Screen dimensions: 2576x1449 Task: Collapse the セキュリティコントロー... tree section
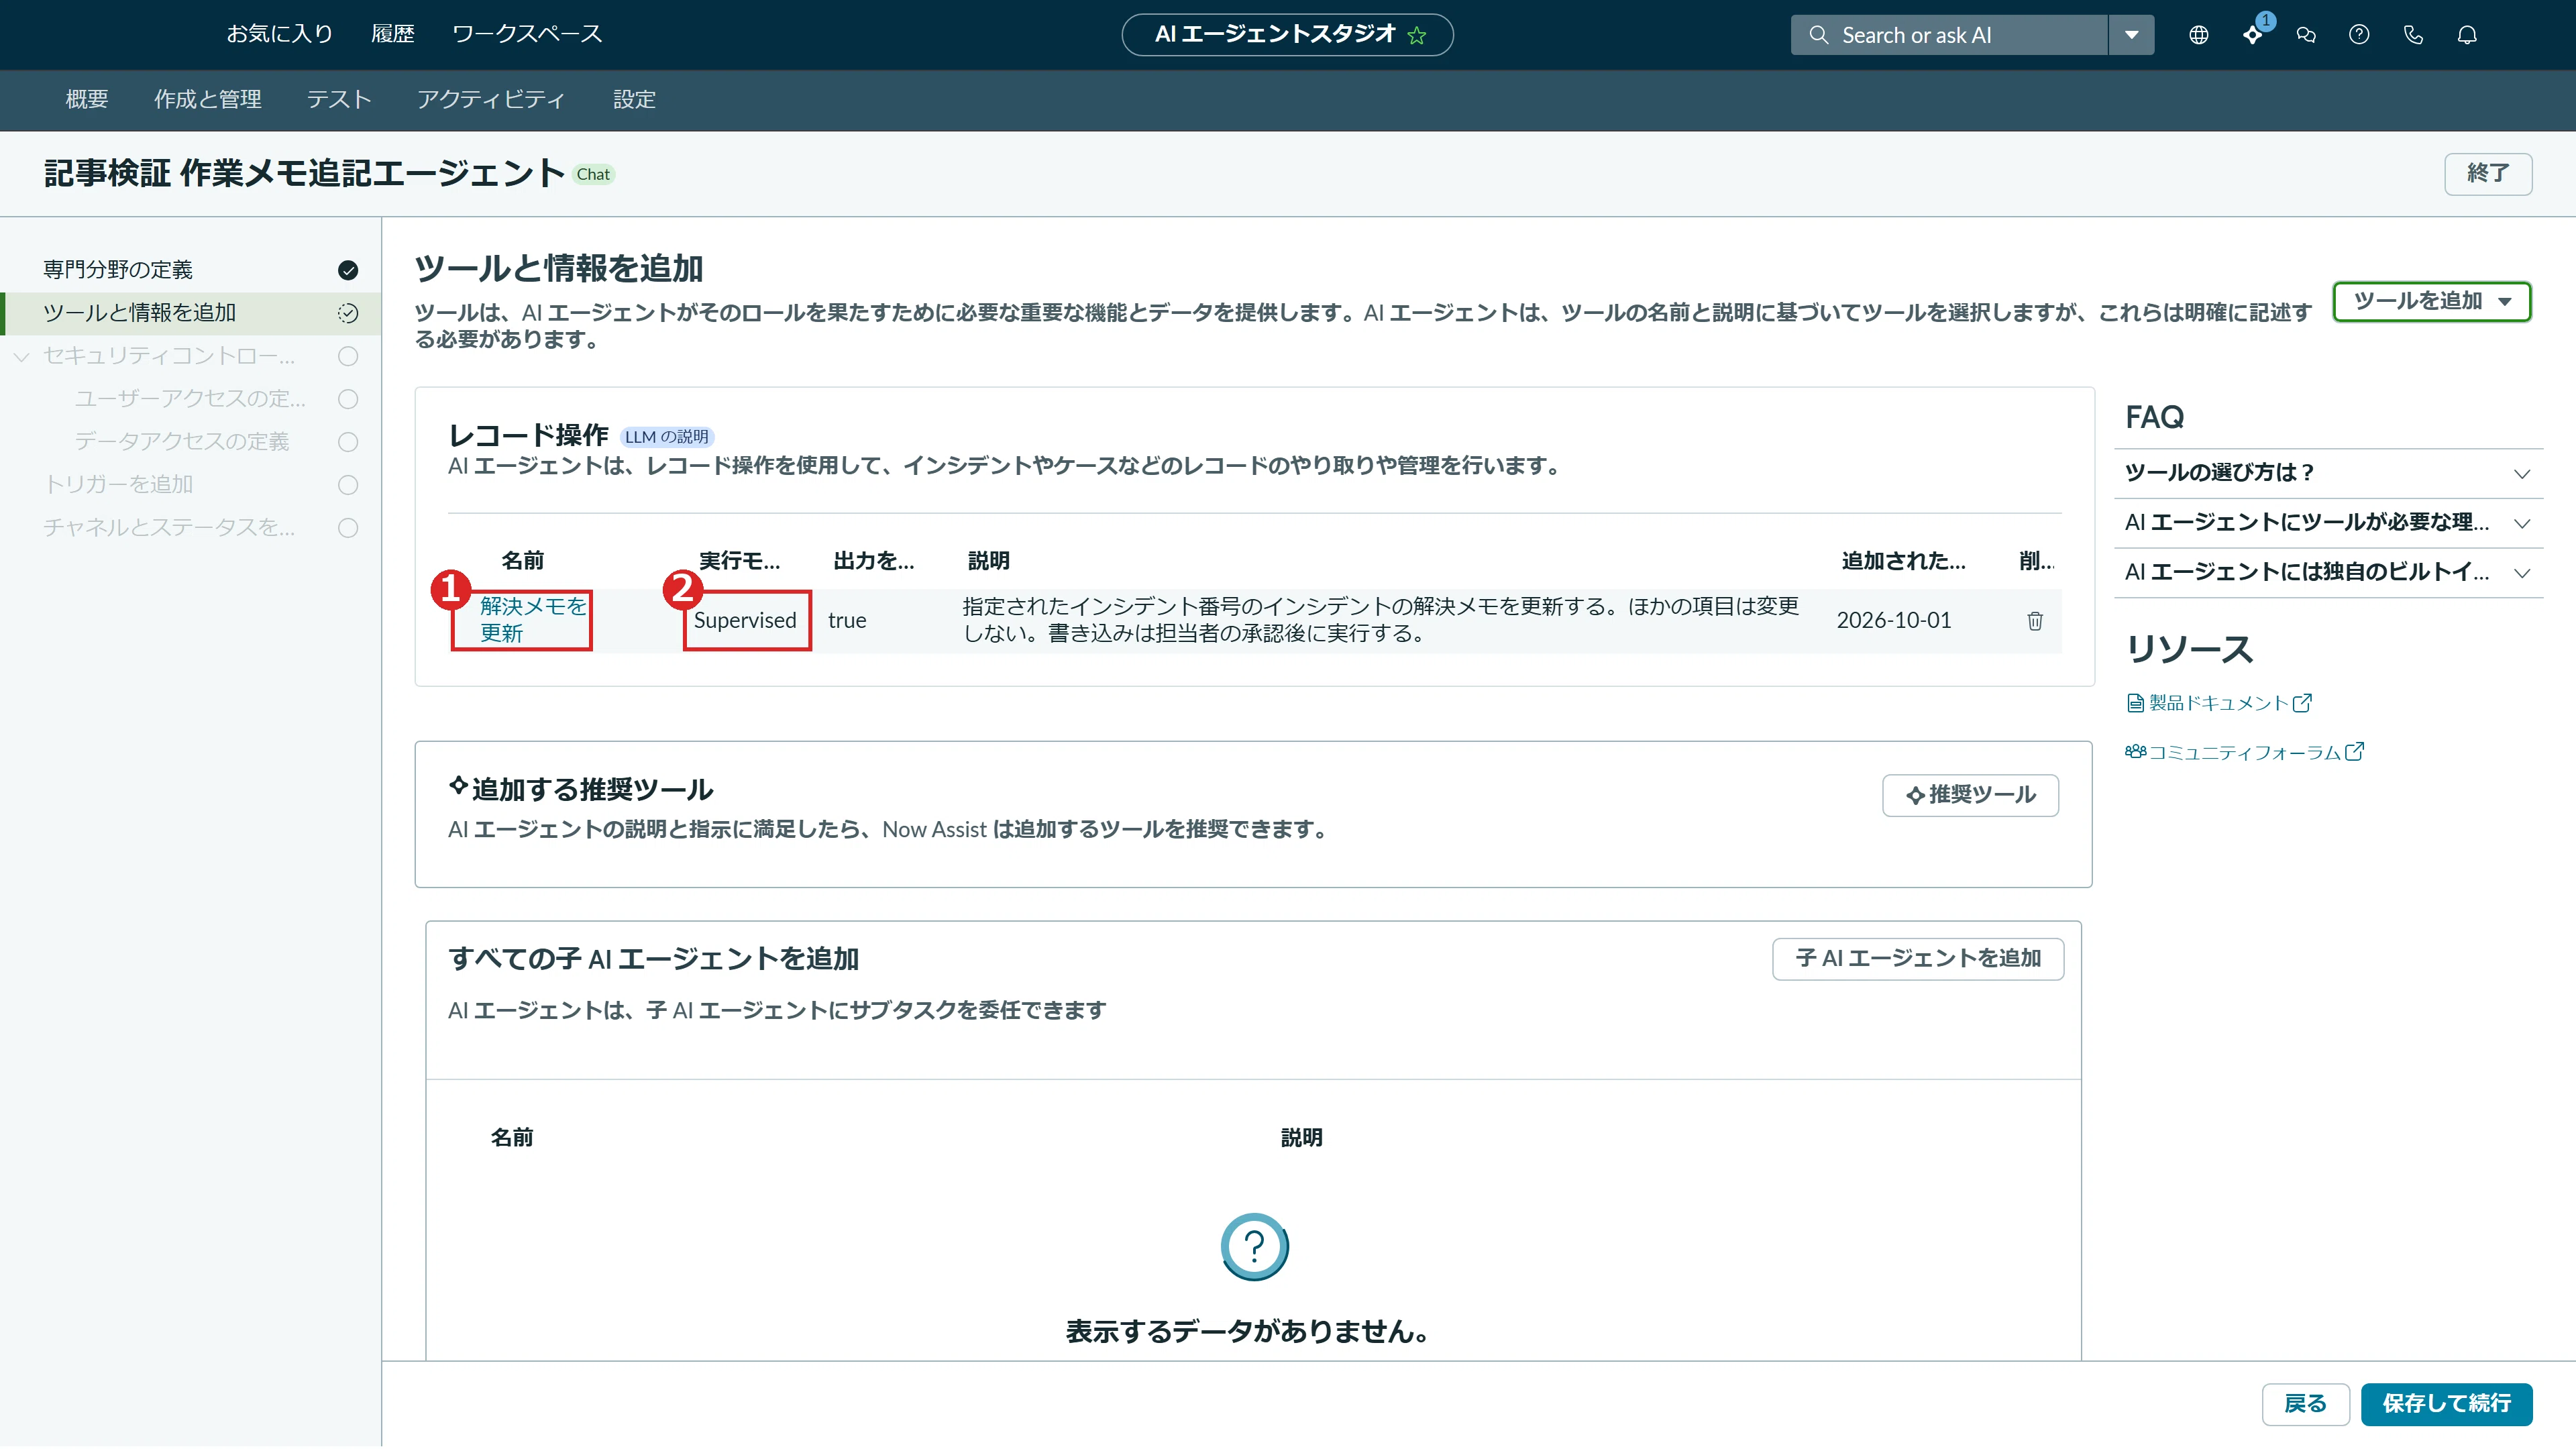pyautogui.click(x=21, y=356)
